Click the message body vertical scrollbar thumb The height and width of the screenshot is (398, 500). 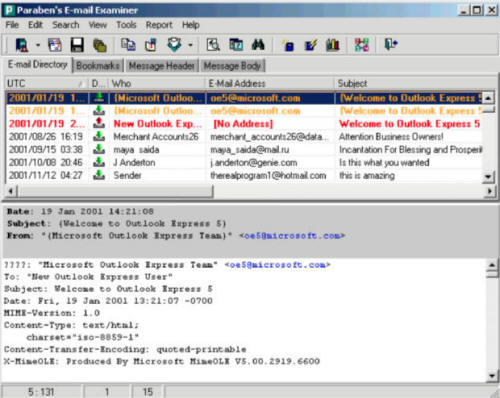pyautogui.click(x=492, y=275)
